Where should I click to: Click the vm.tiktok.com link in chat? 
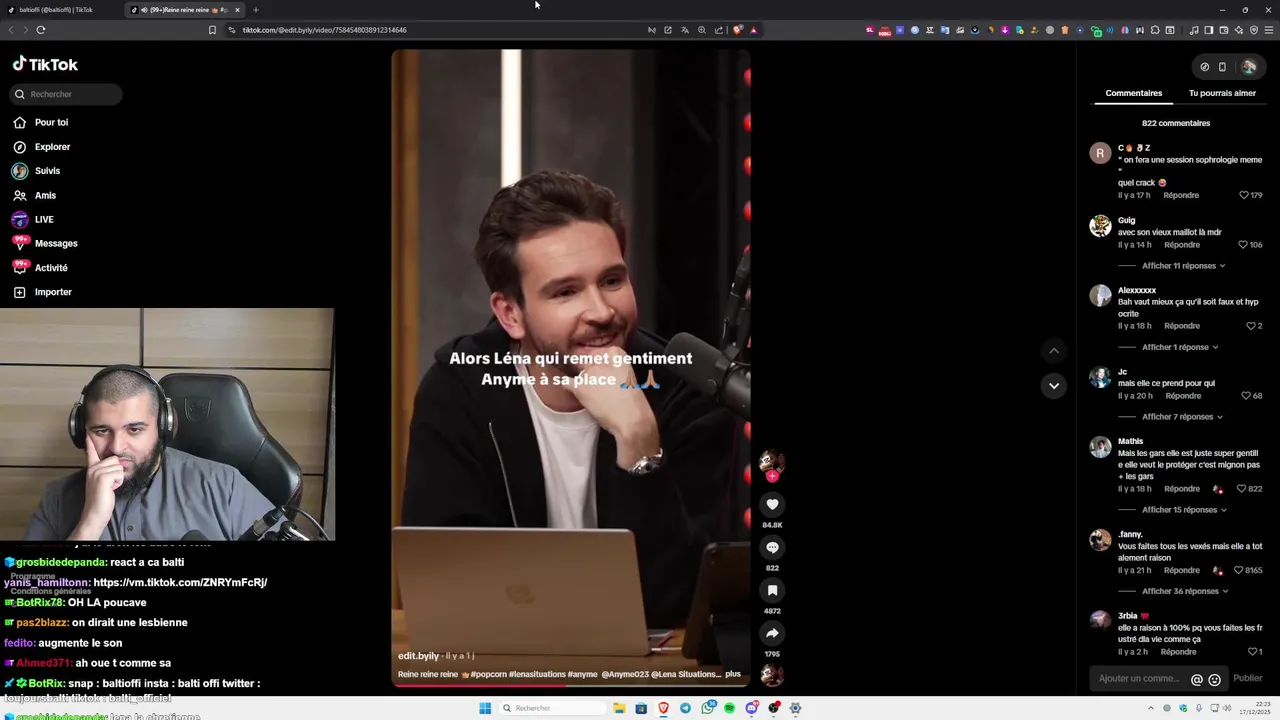pos(180,582)
